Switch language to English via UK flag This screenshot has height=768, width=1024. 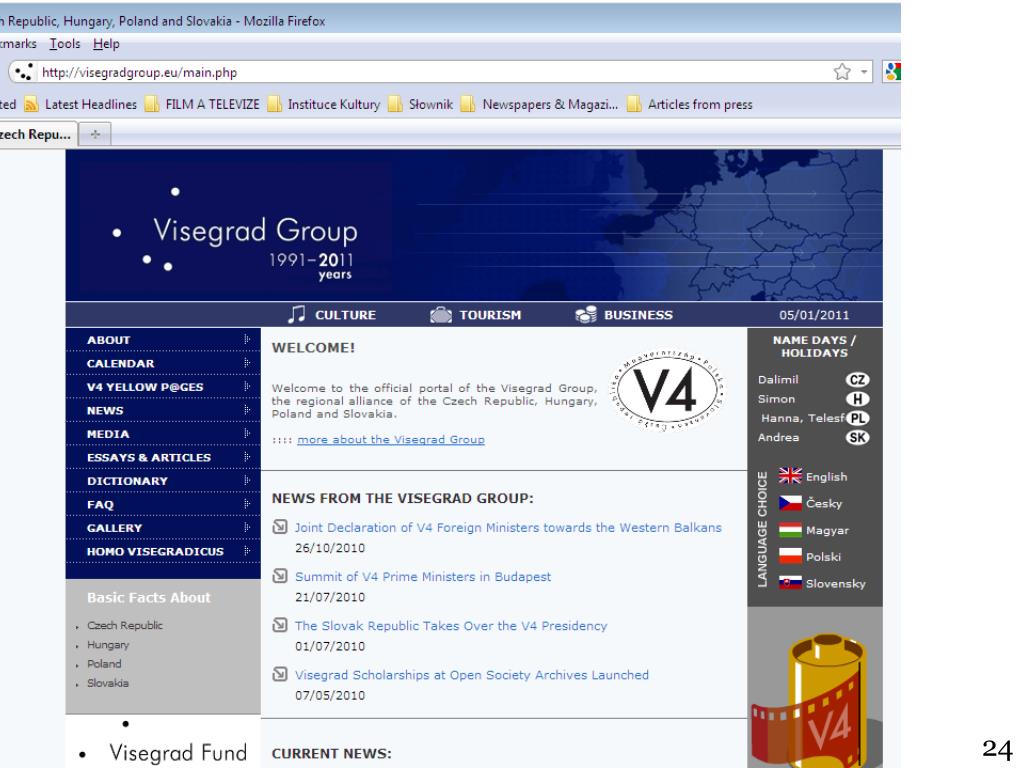tap(790, 476)
